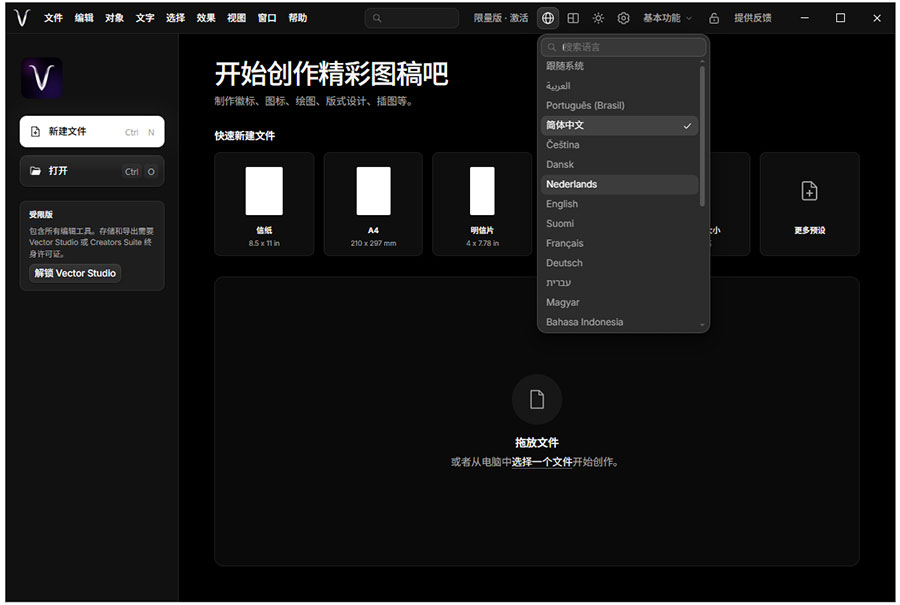The image size is (900, 605).
Task: Click the 拖放文件 text
Action: (537, 443)
